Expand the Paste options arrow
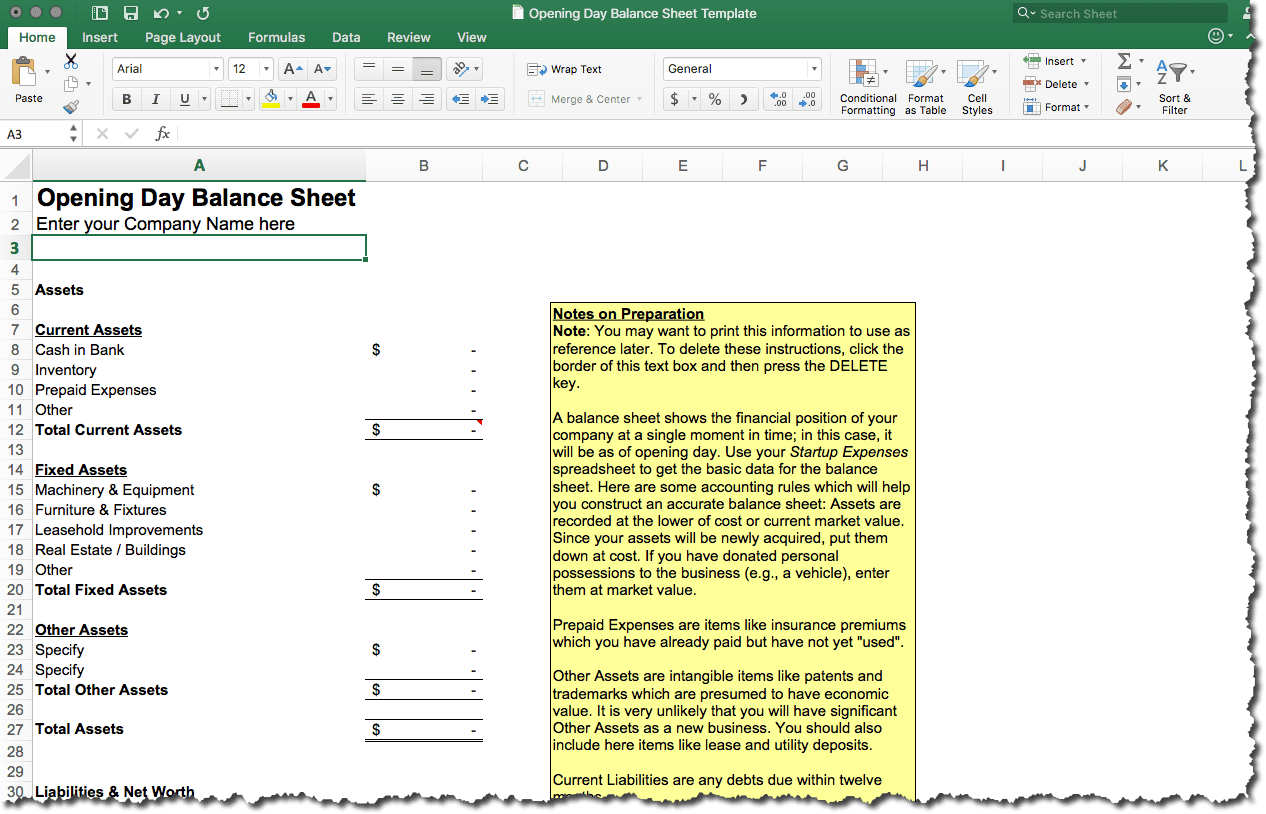Viewport: 1266px width, 814px height. pos(47,72)
